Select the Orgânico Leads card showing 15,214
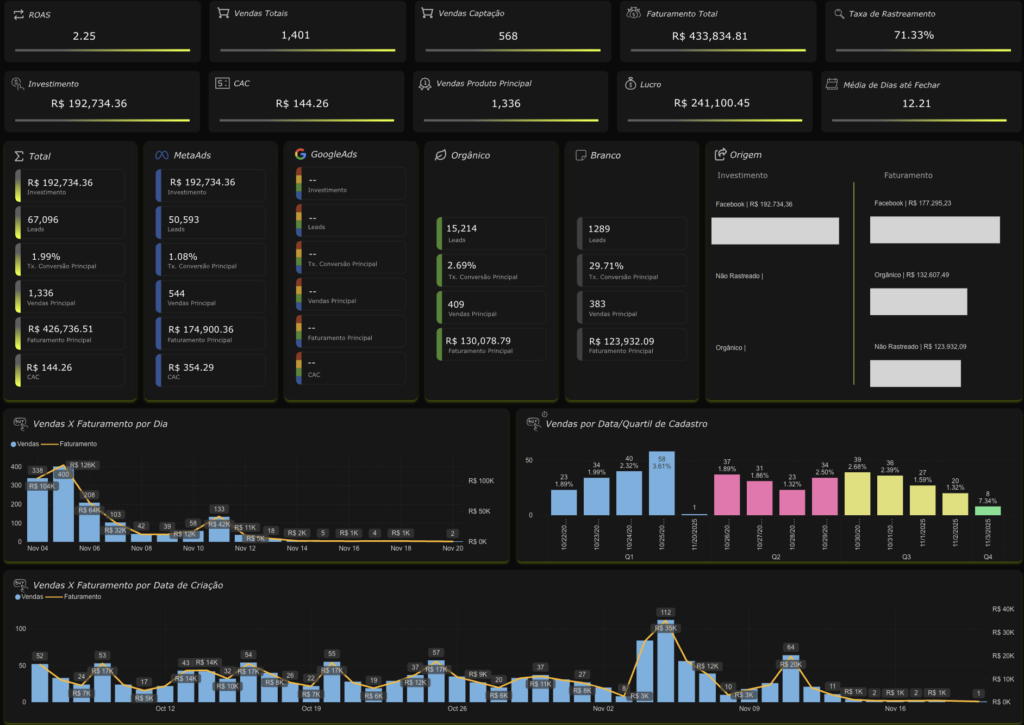The width and height of the screenshot is (1024, 725). tap(491, 233)
